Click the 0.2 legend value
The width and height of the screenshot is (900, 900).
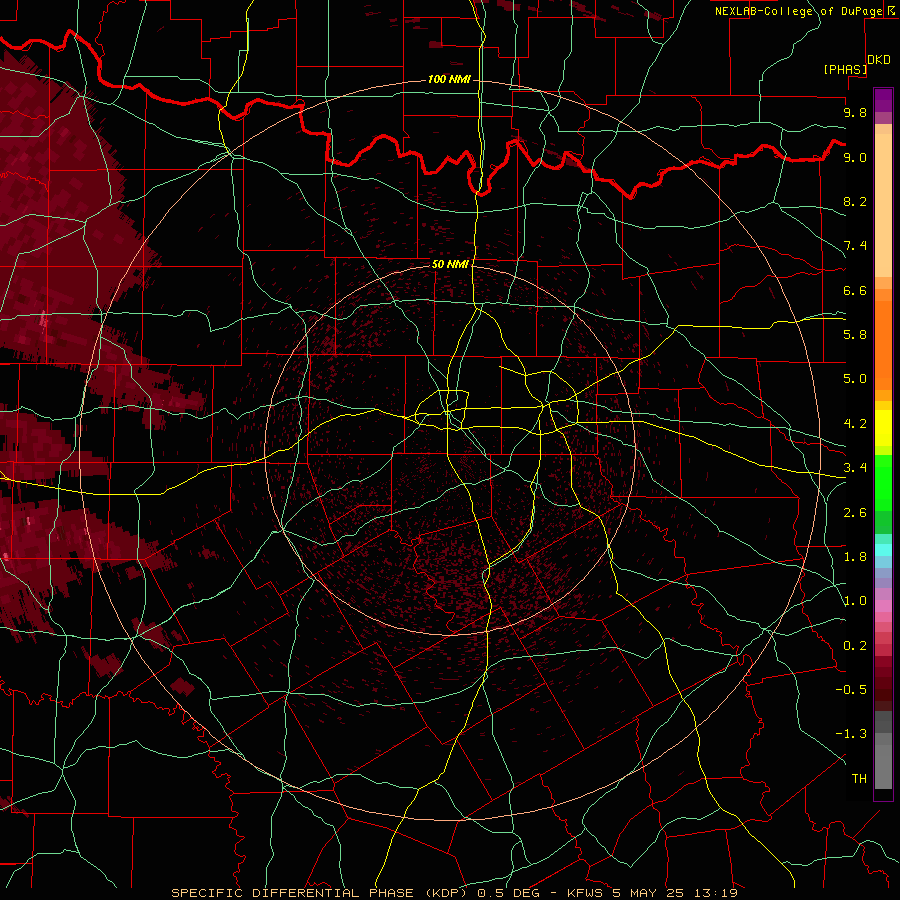click(855, 646)
